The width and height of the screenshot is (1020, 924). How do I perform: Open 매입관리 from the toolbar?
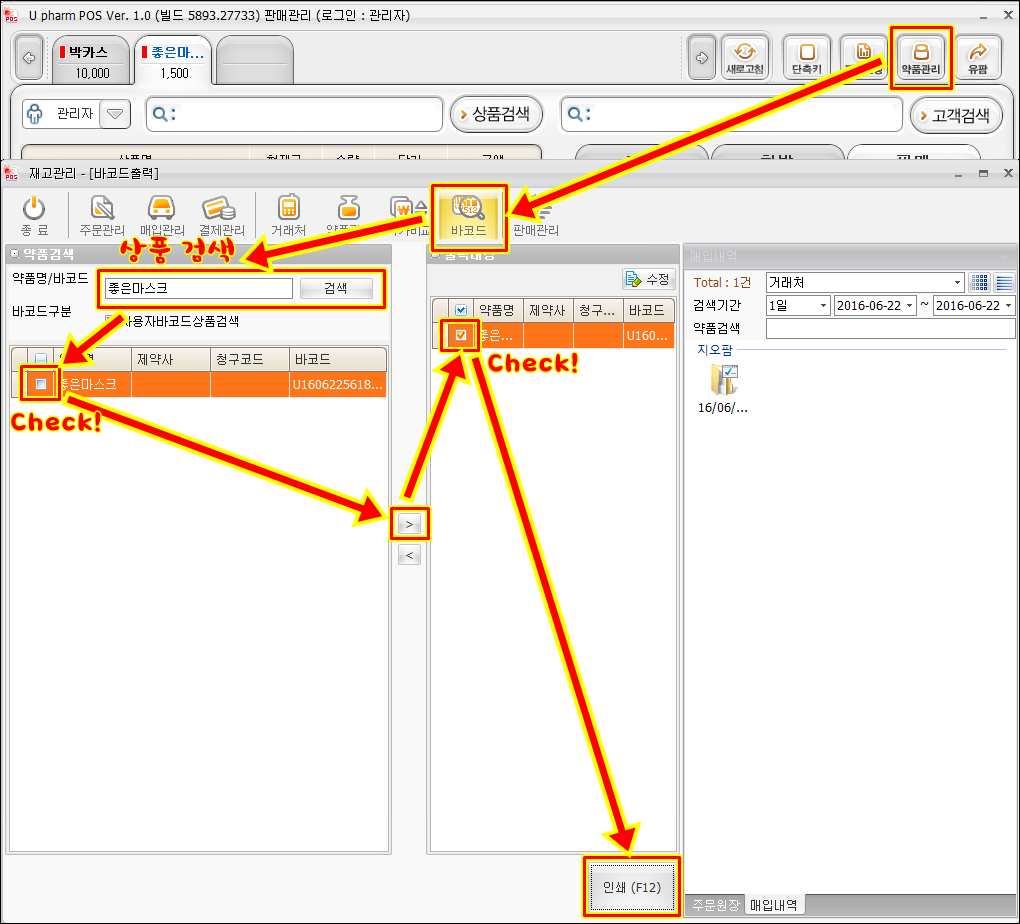162,214
